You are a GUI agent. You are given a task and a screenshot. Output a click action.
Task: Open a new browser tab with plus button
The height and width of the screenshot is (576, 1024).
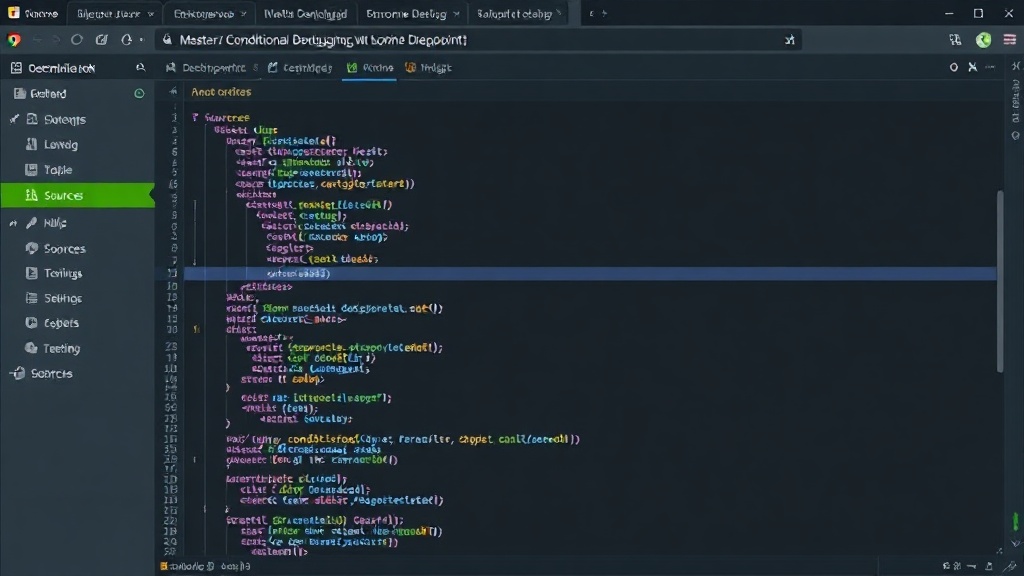(x=604, y=13)
